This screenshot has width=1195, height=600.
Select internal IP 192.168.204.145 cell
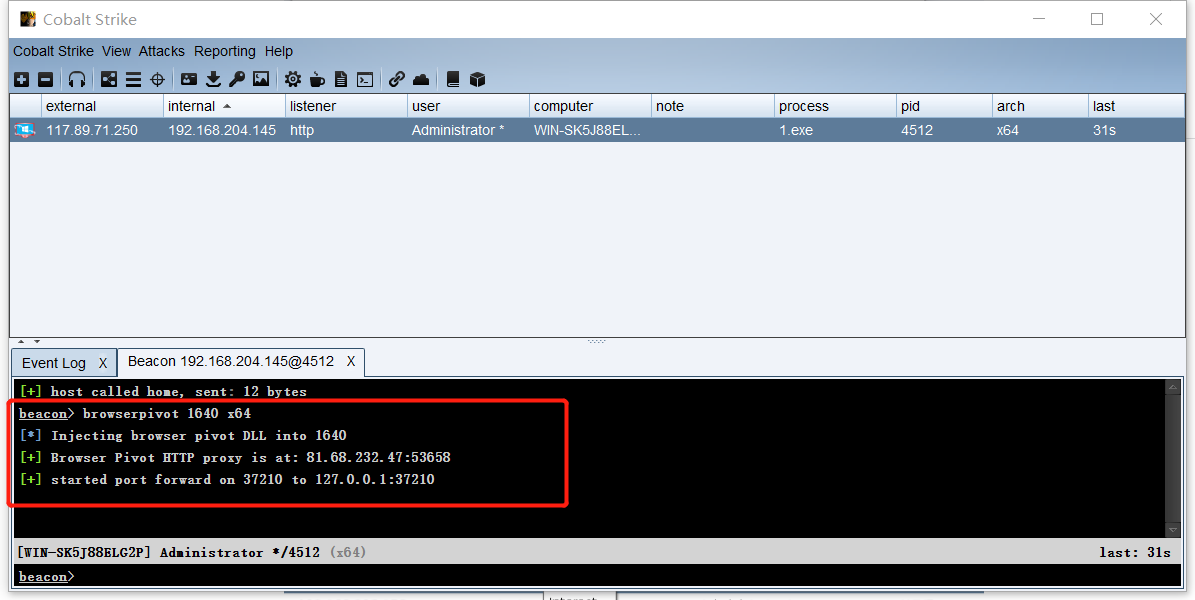[x=222, y=130]
